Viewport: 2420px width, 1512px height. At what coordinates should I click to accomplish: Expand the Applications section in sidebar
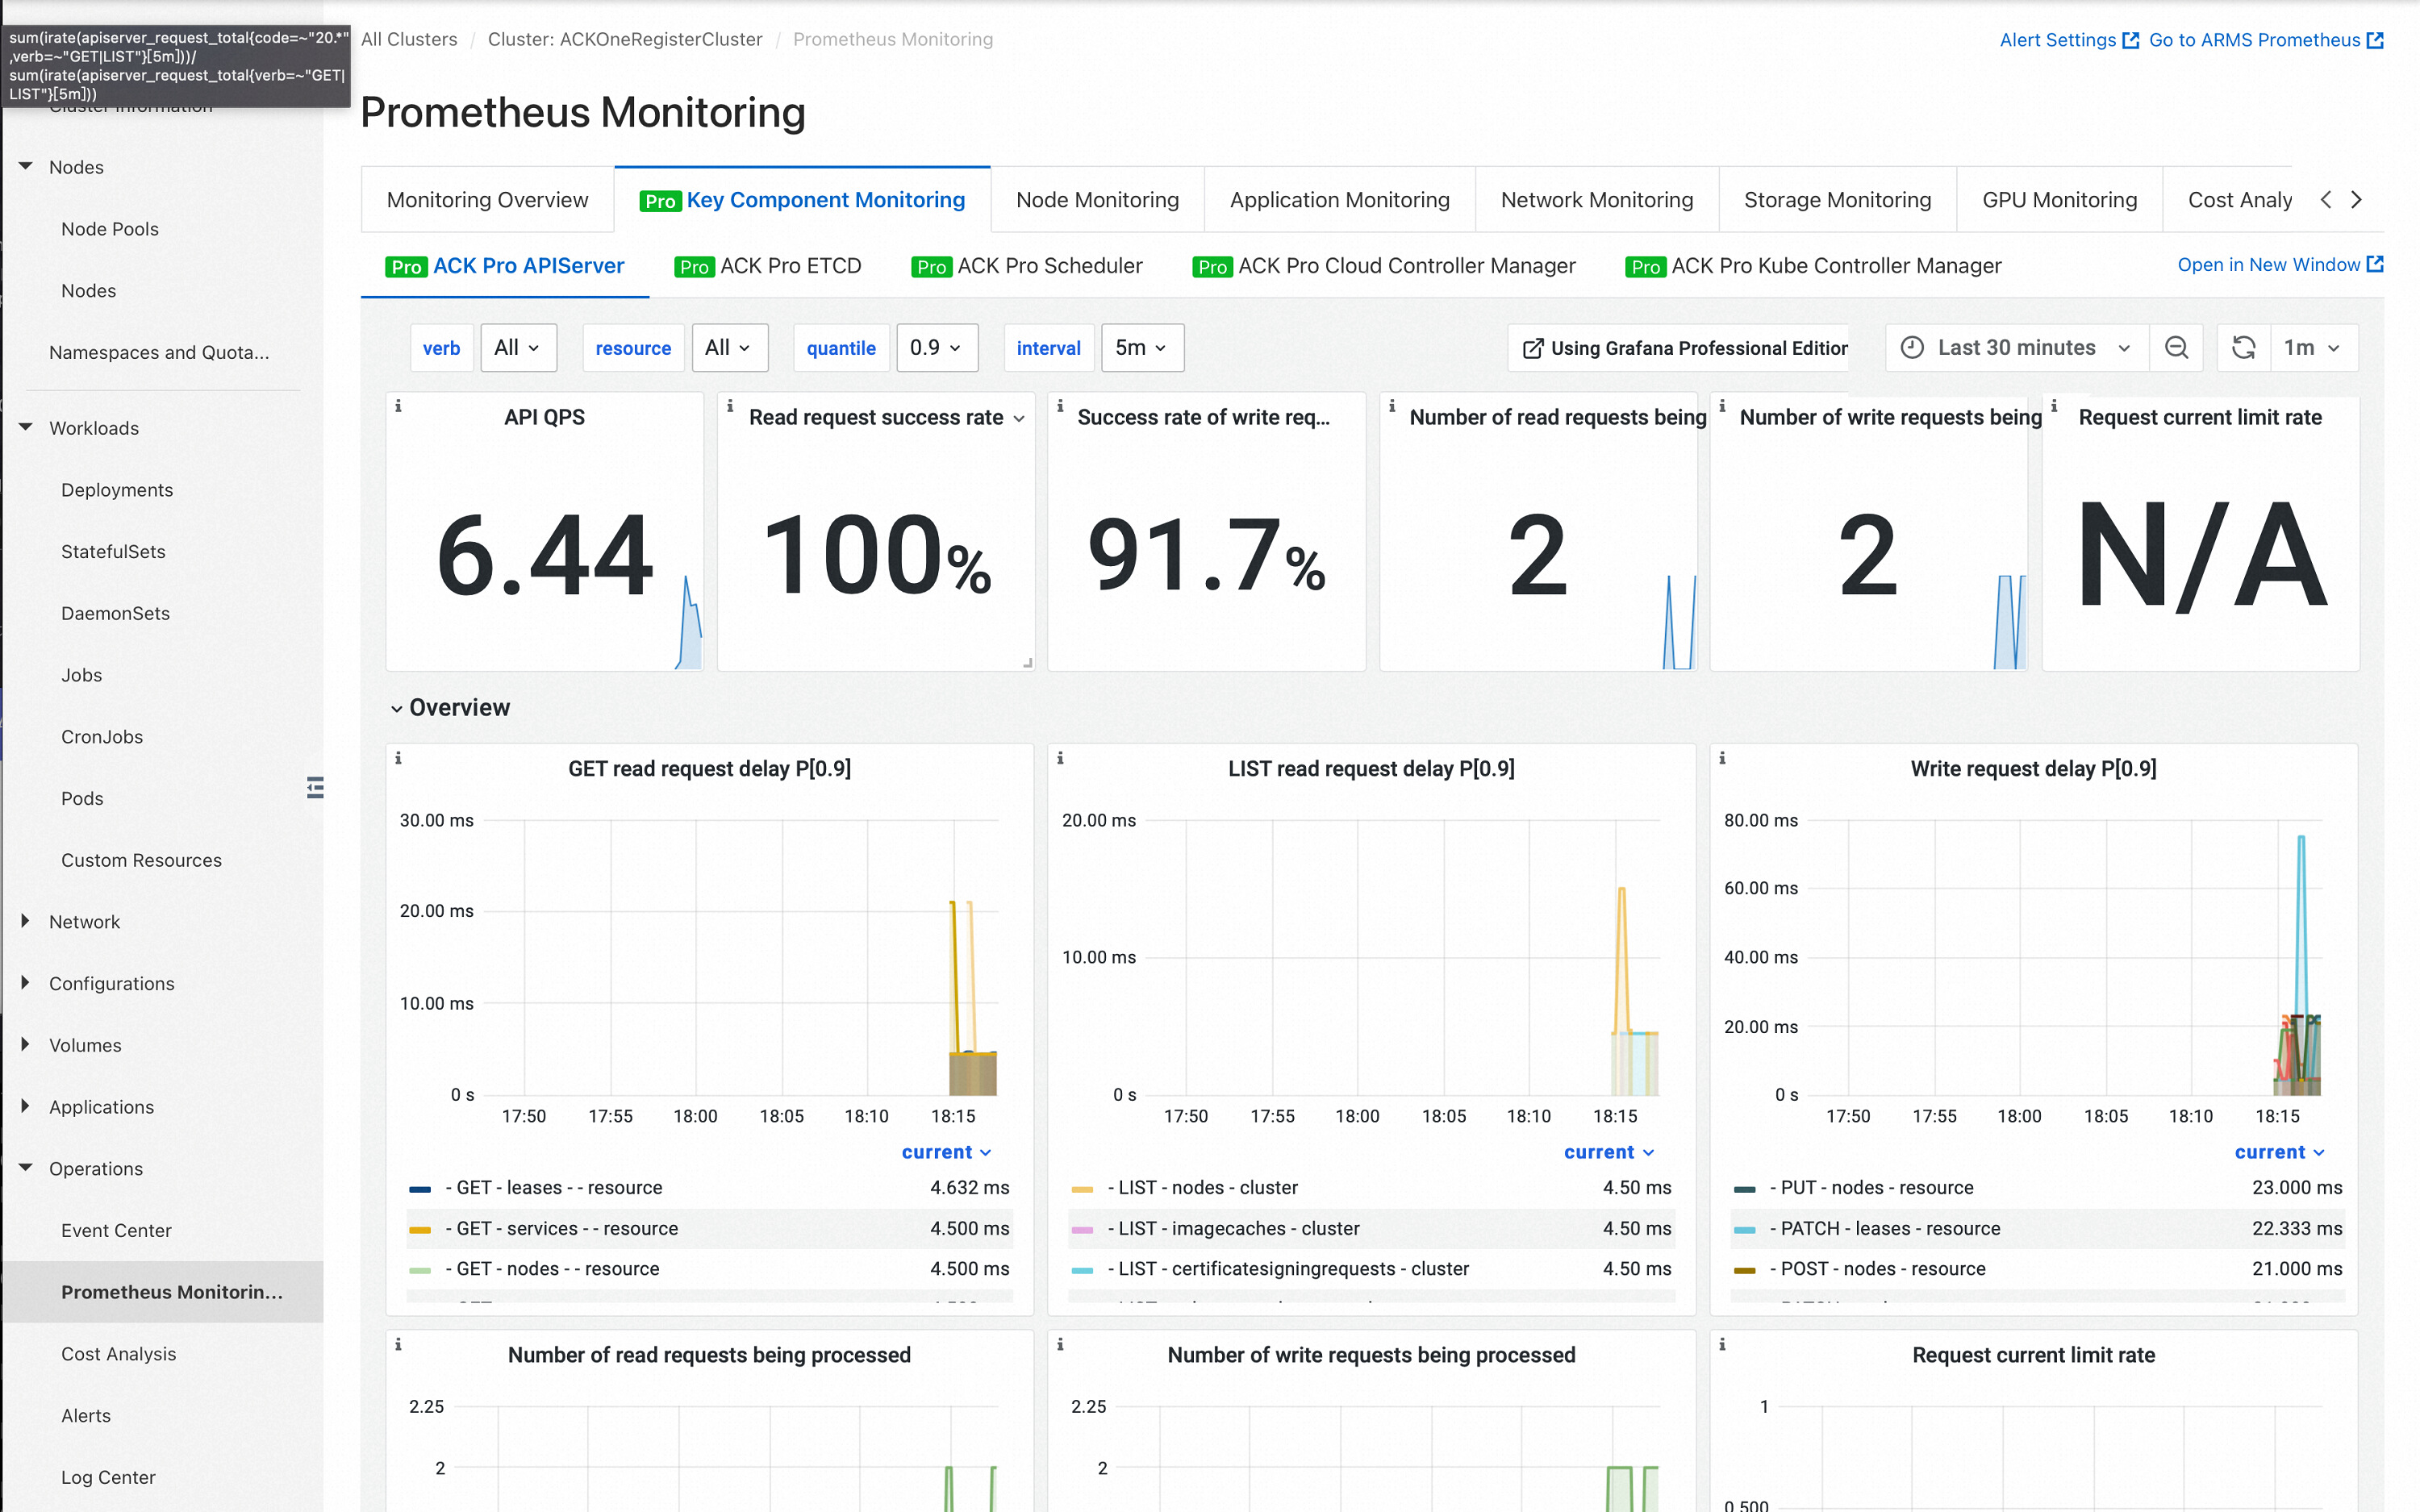coord(26,1106)
